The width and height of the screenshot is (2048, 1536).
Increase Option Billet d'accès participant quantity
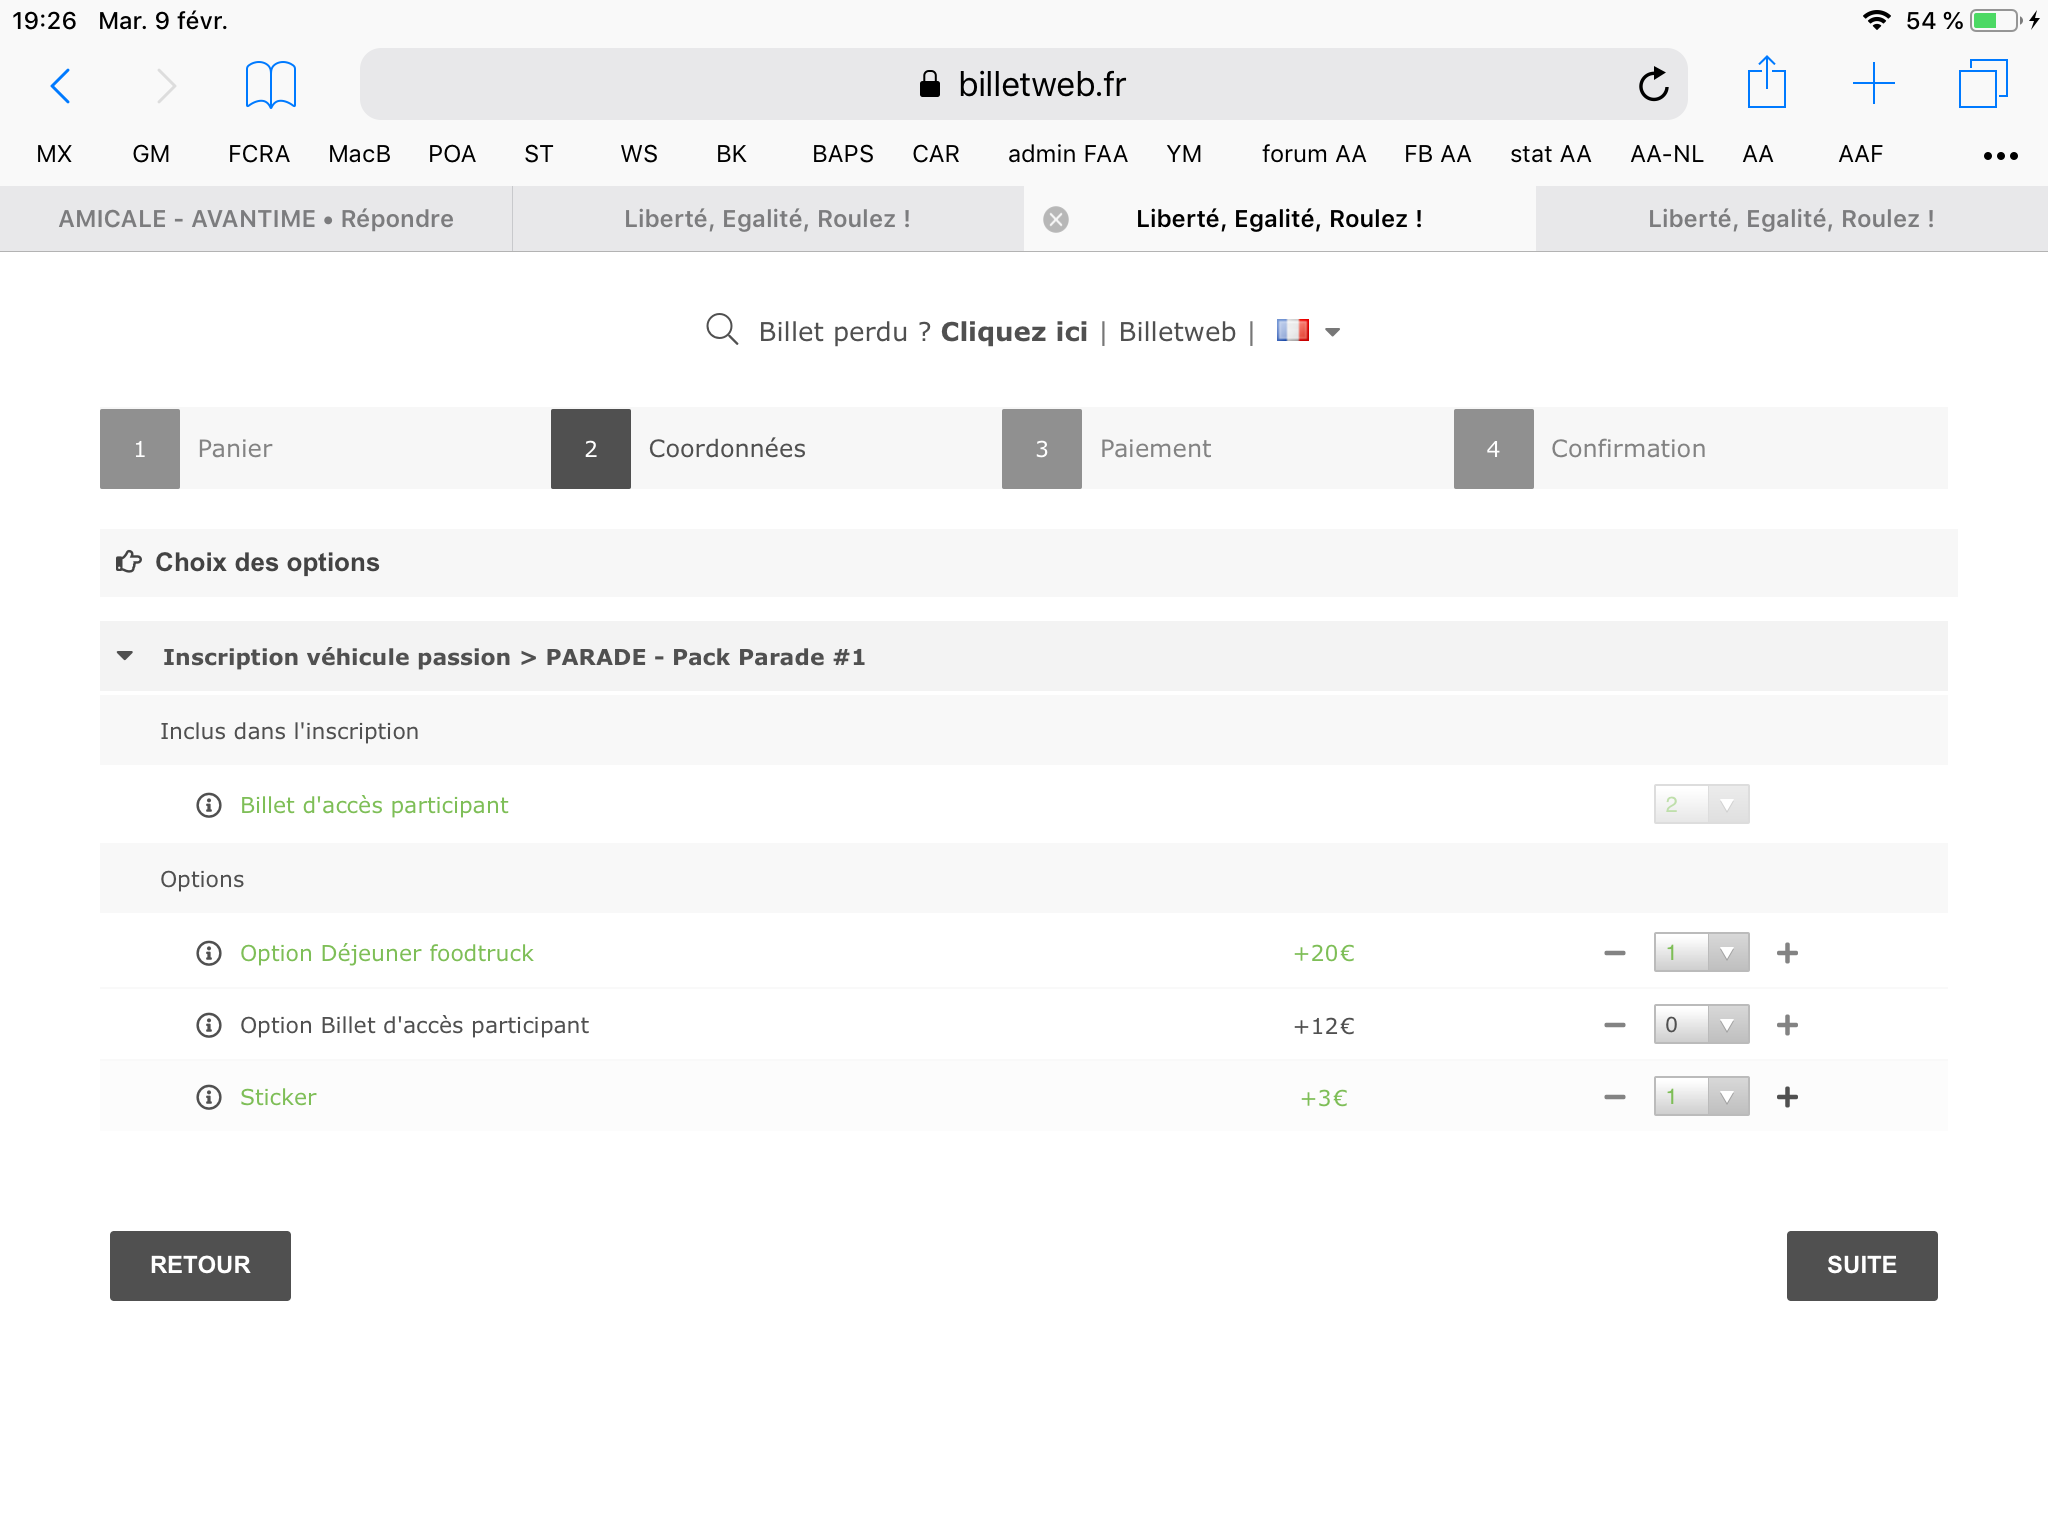[1787, 1026]
